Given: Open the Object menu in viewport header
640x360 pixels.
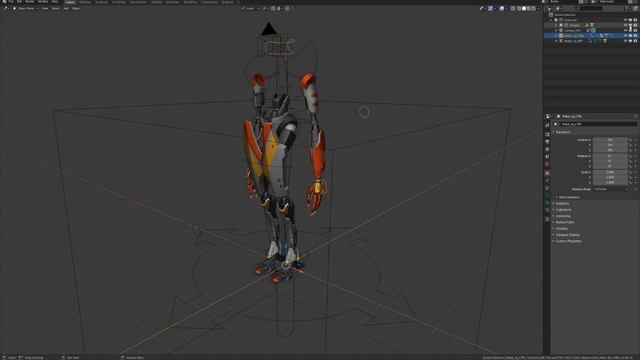Looking at the screenshot, I should (x=76, y=8).
